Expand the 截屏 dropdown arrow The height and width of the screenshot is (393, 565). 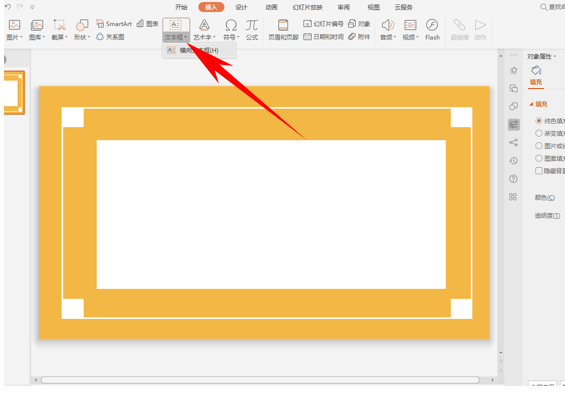[x=67, y=37]
